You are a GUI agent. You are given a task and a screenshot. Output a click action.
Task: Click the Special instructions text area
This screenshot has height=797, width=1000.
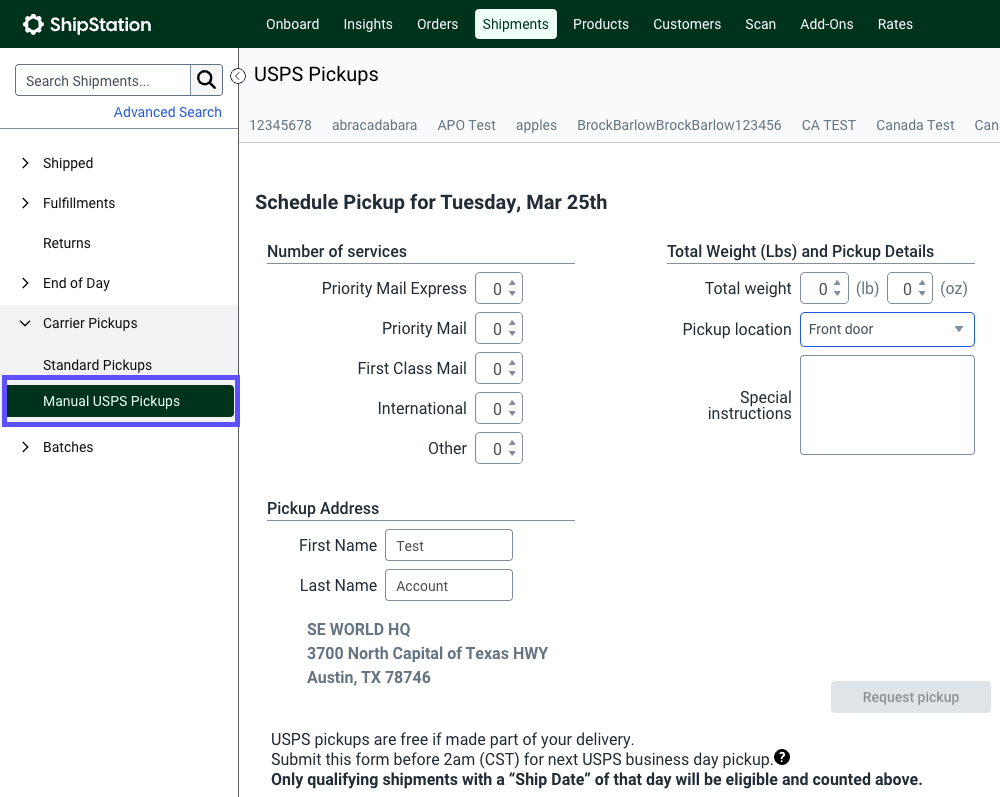[887, 405]
